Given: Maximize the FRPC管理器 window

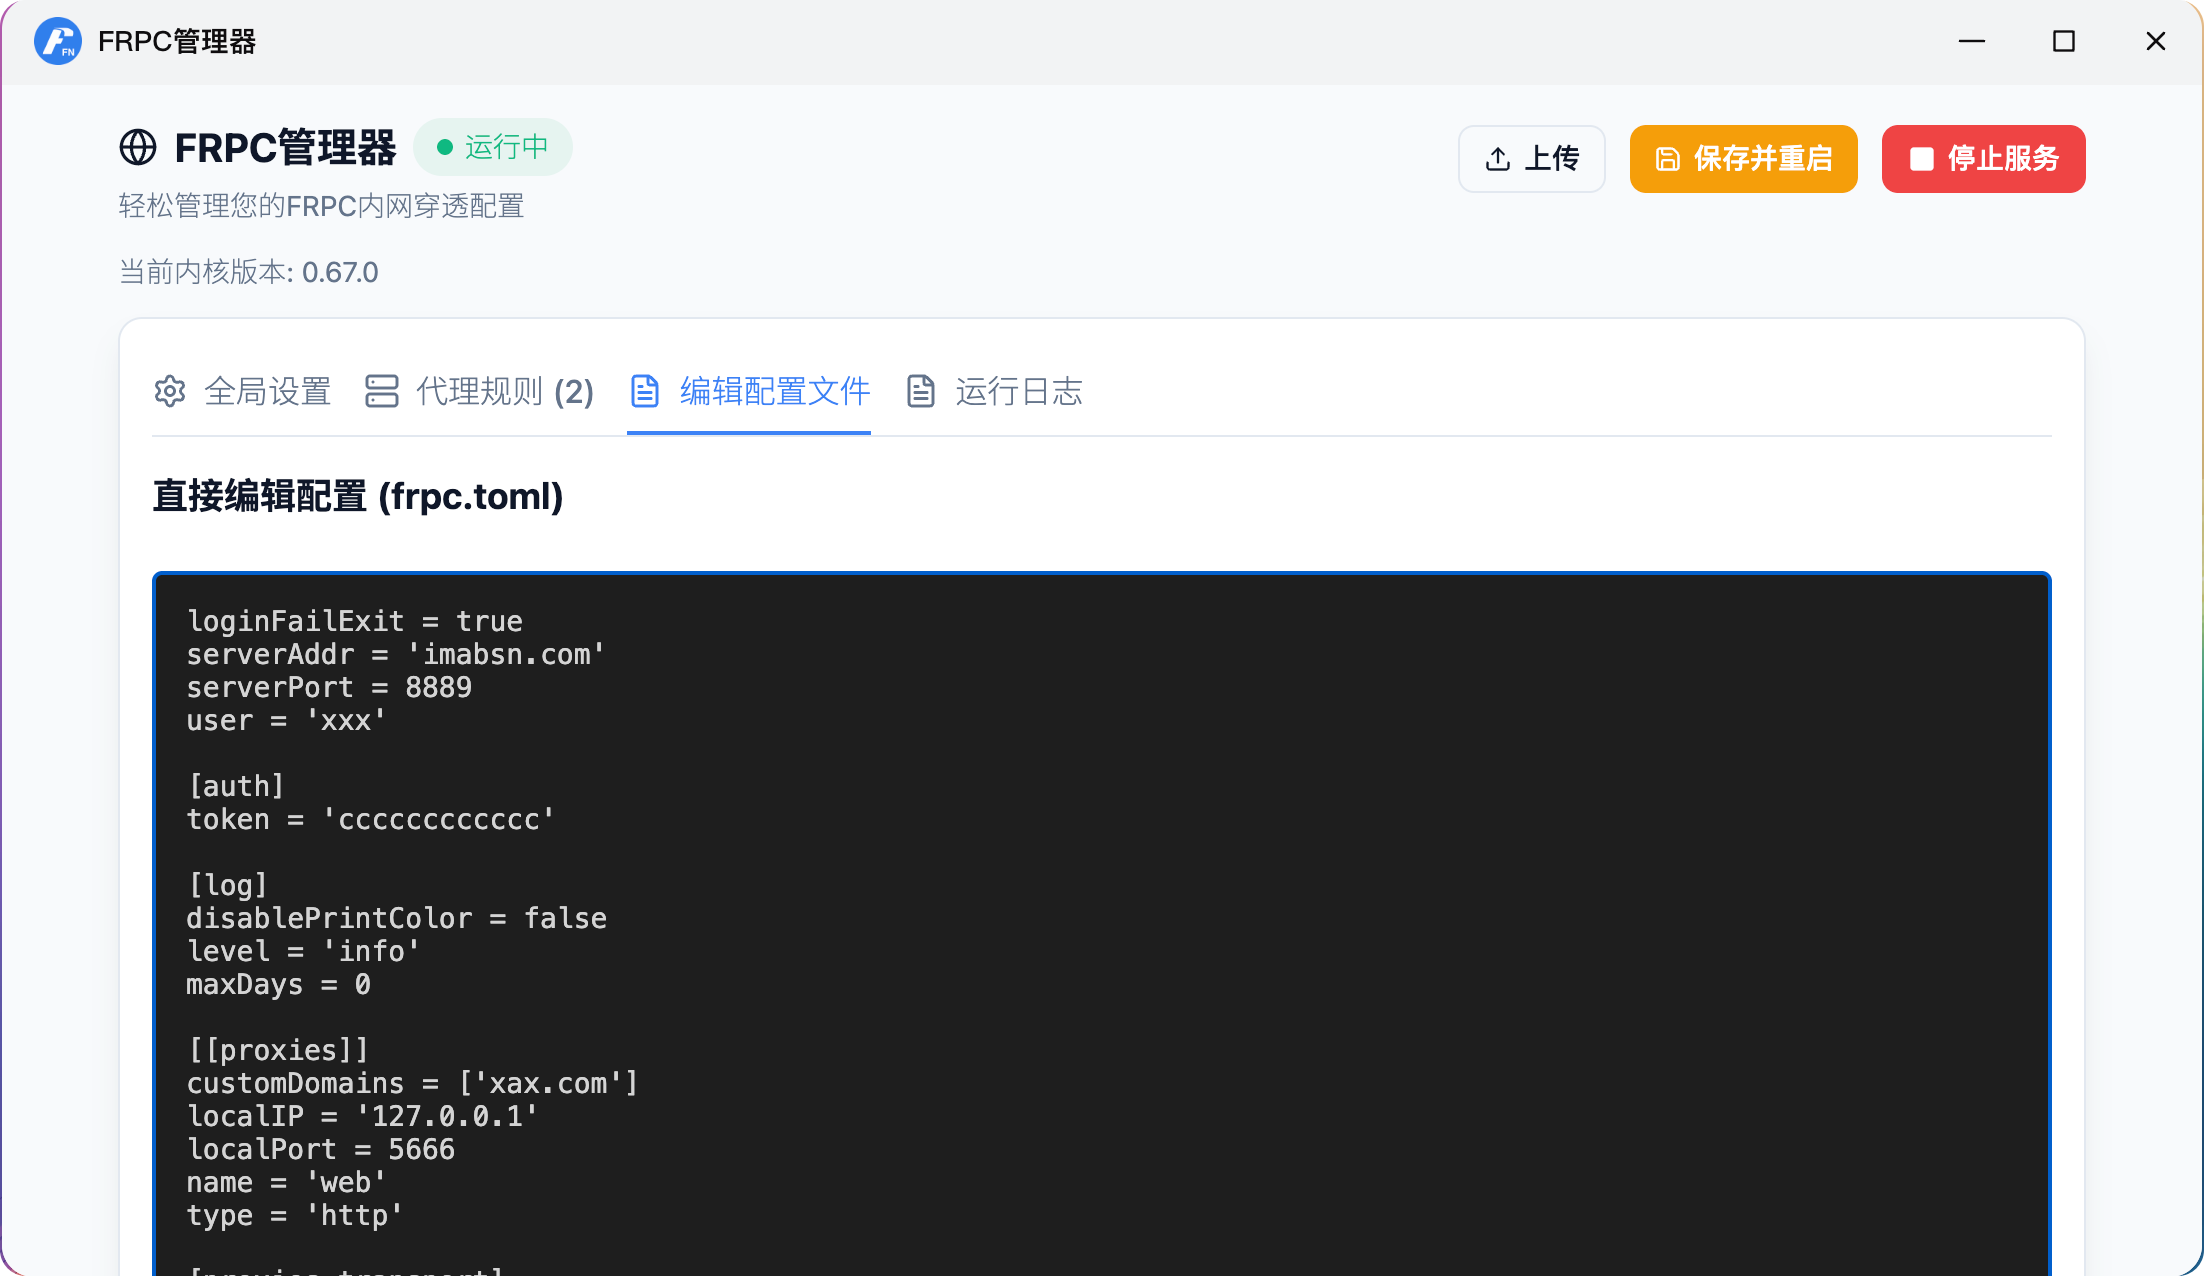Looking at the screenshot, I should pos(2063,41).
